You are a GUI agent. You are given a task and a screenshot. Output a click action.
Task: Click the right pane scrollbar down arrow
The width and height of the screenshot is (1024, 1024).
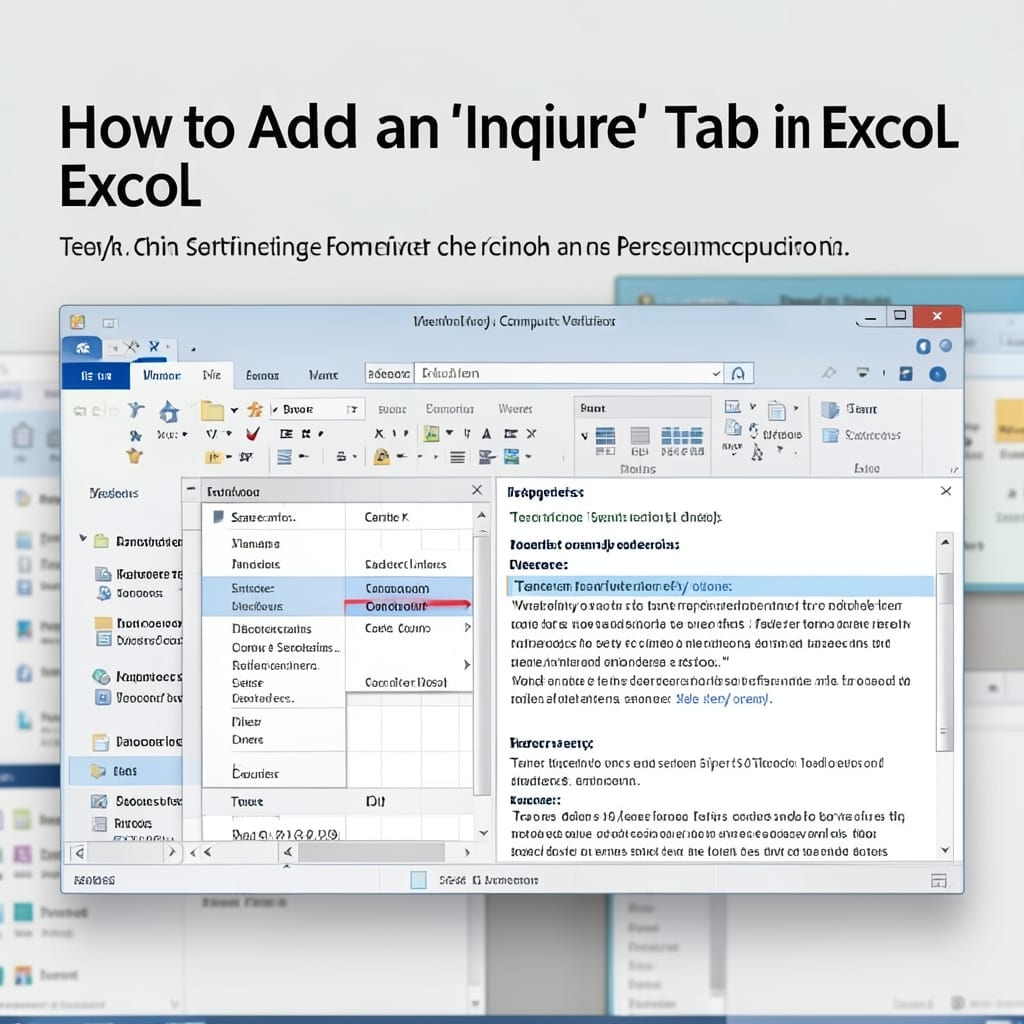pyautogui.click(x=944, y=850)
